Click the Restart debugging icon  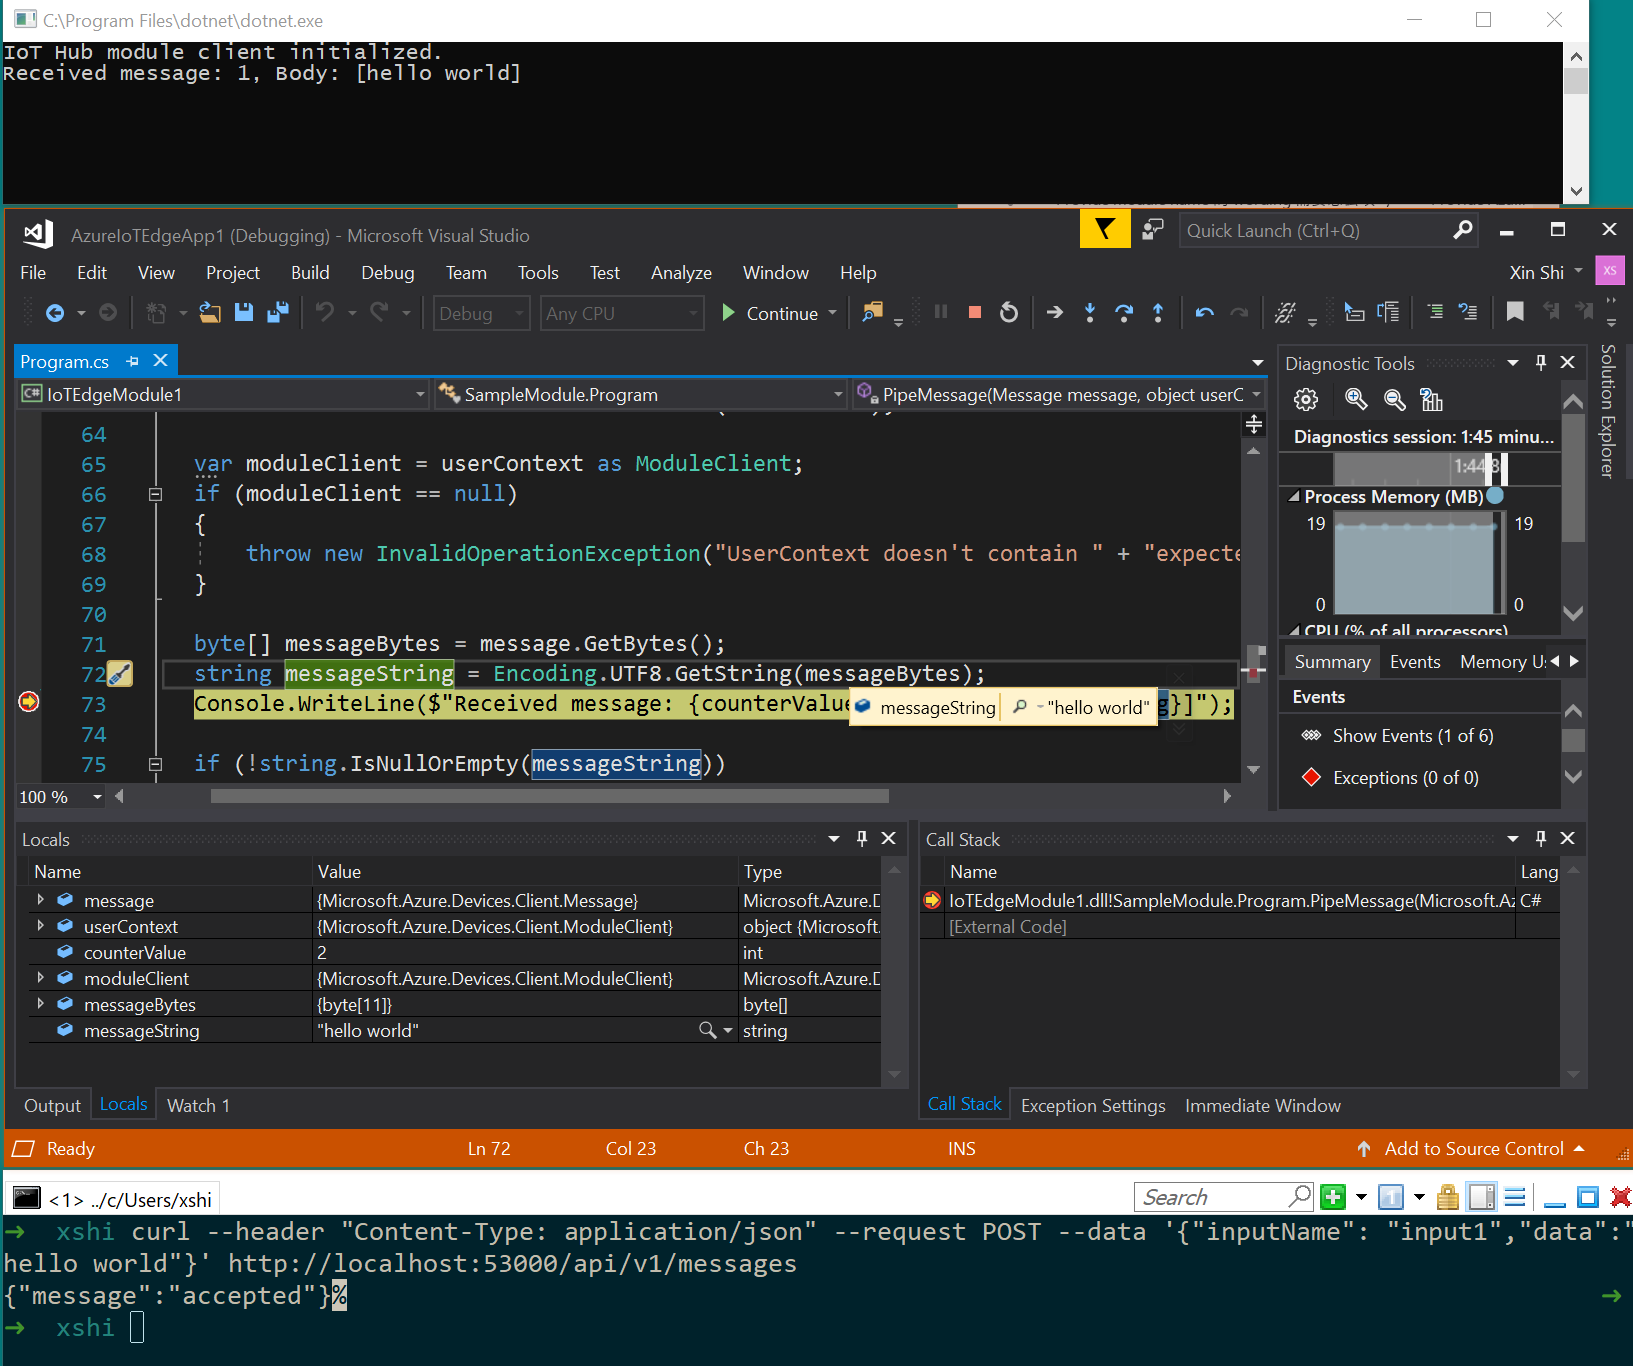coord(1008,312)
